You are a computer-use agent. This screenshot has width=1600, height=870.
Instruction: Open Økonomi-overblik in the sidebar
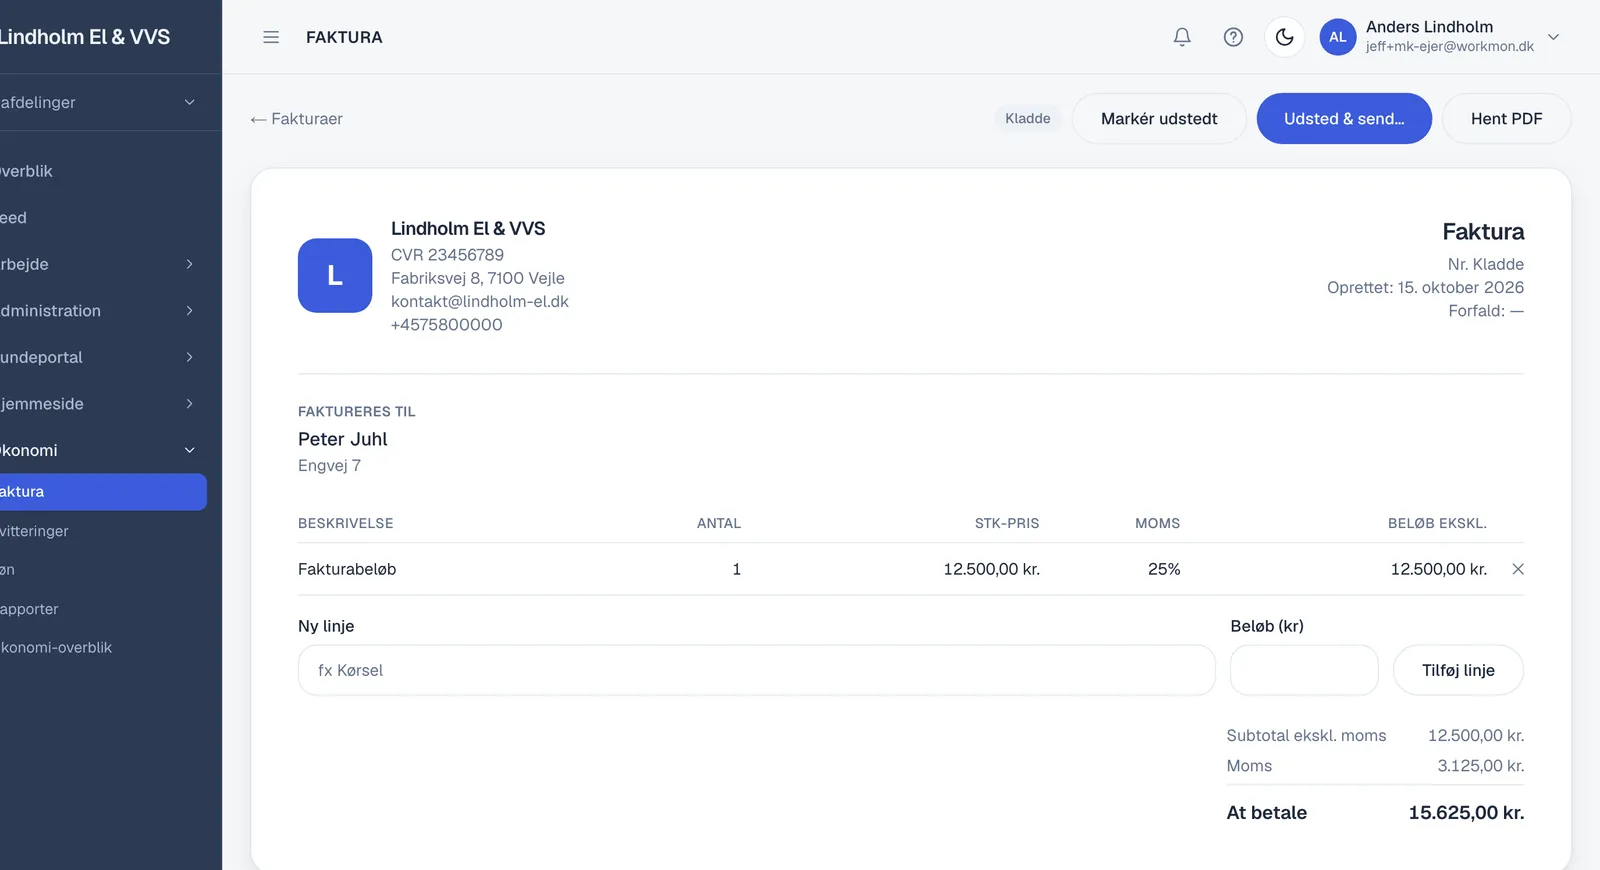[98, 647]
